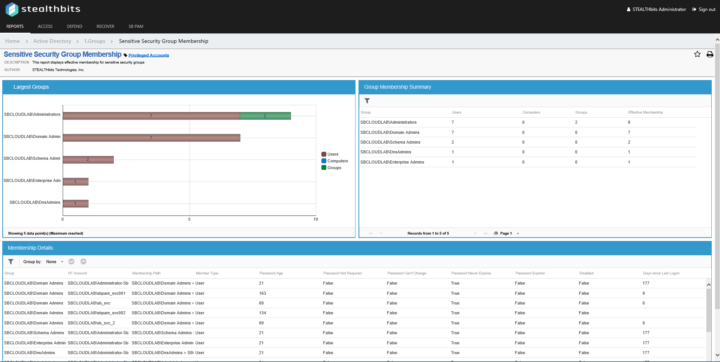Open the SB PAM tab
Image resolution: width=720 pixels, height=362 pixels.
(x=136, y=26)
